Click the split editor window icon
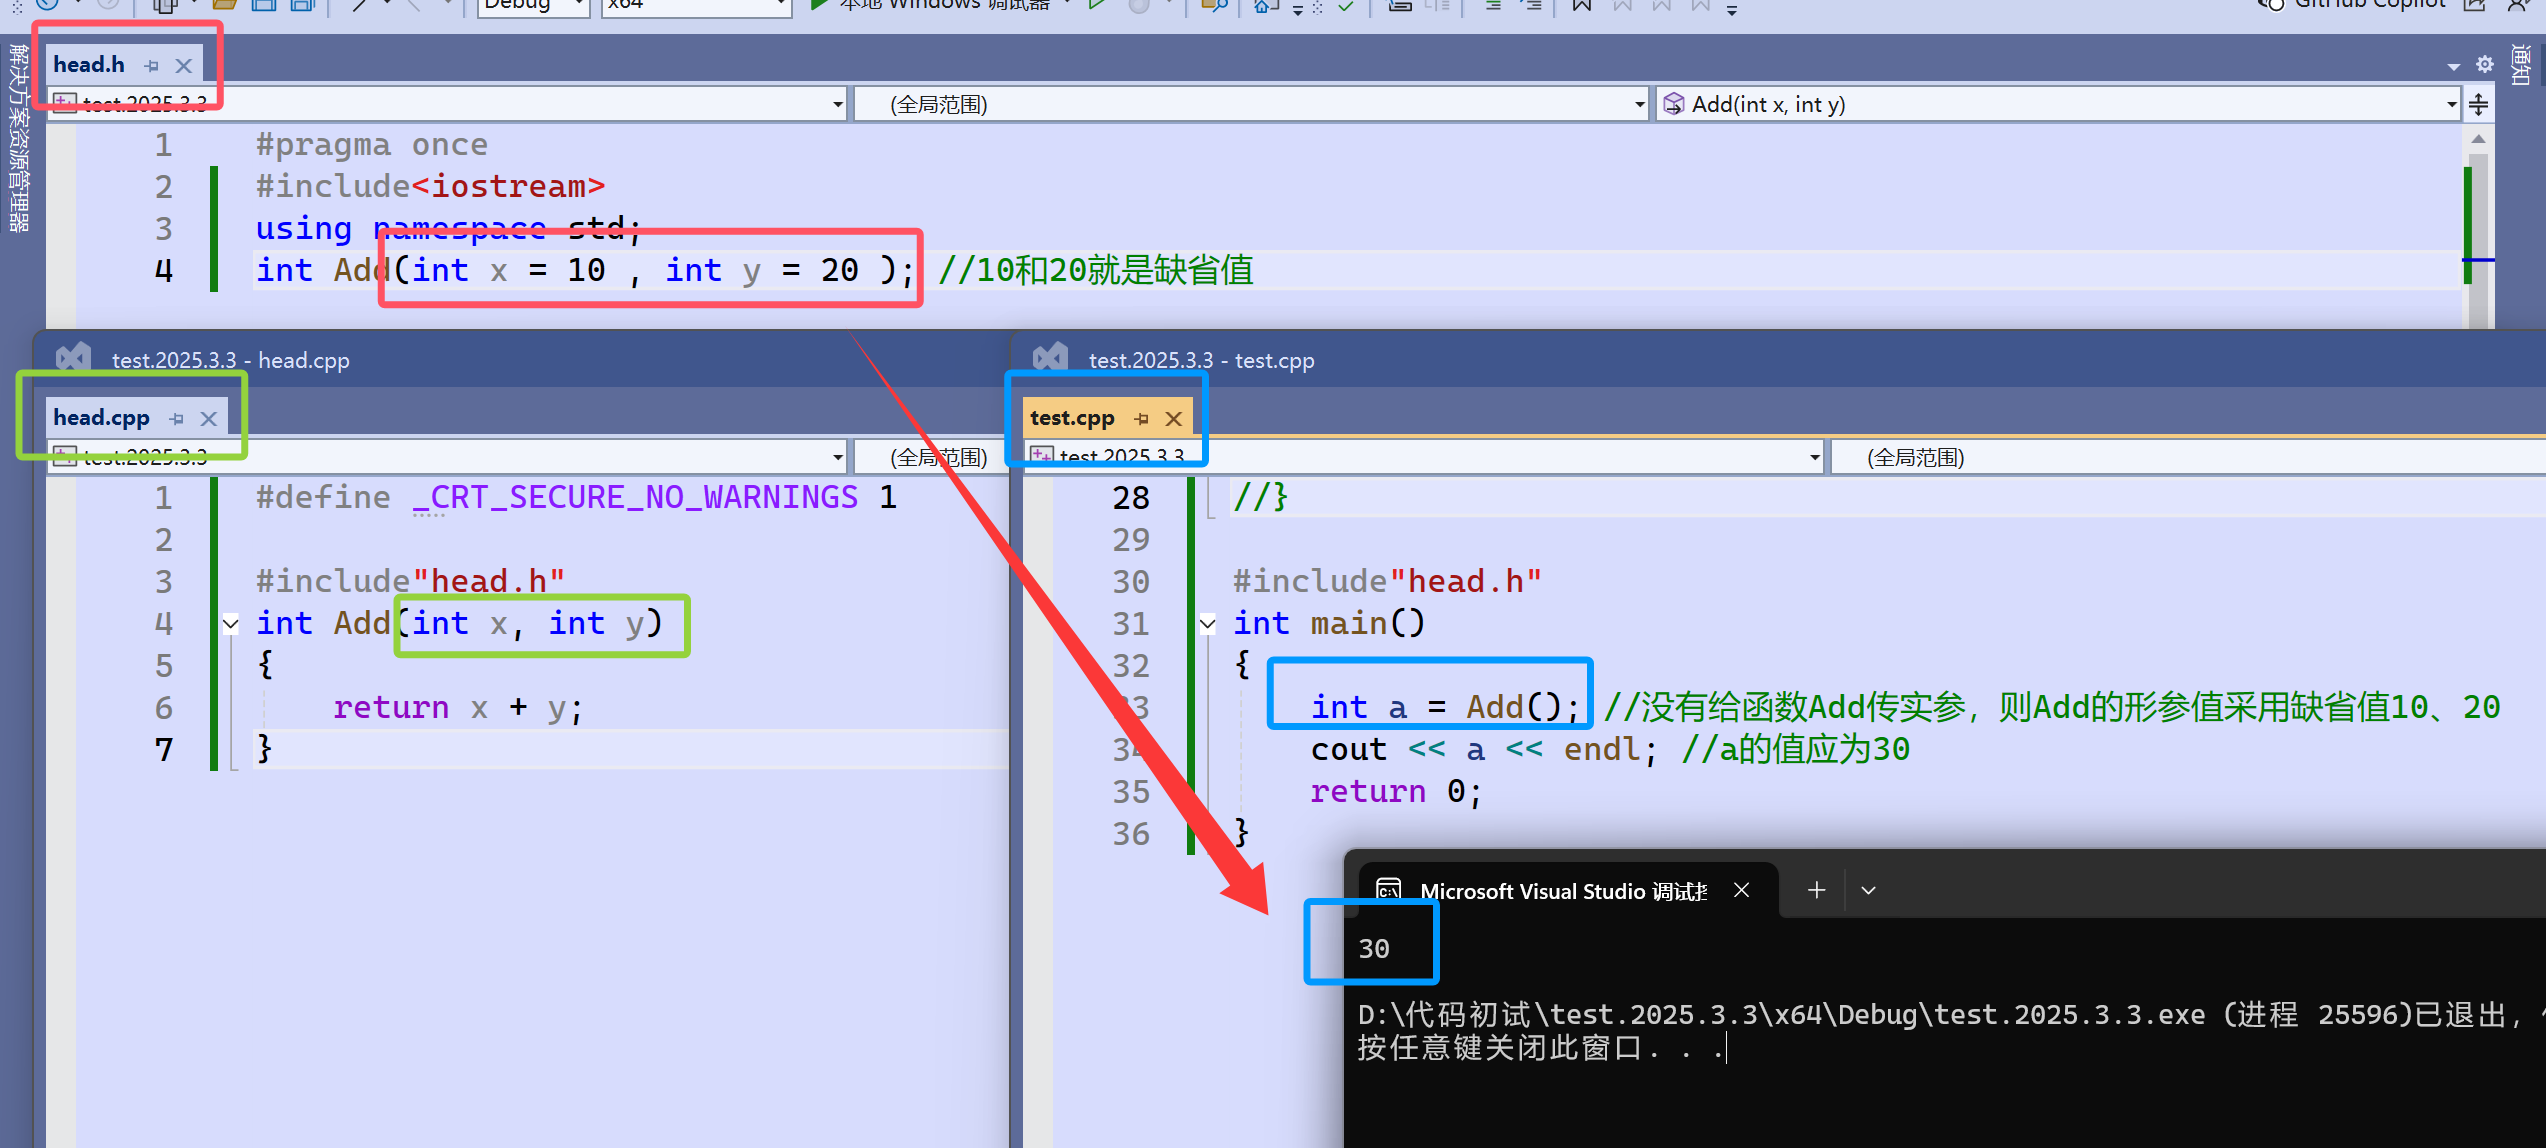This screenshot has width=2546, height=1148. (x=2478, y=104)
